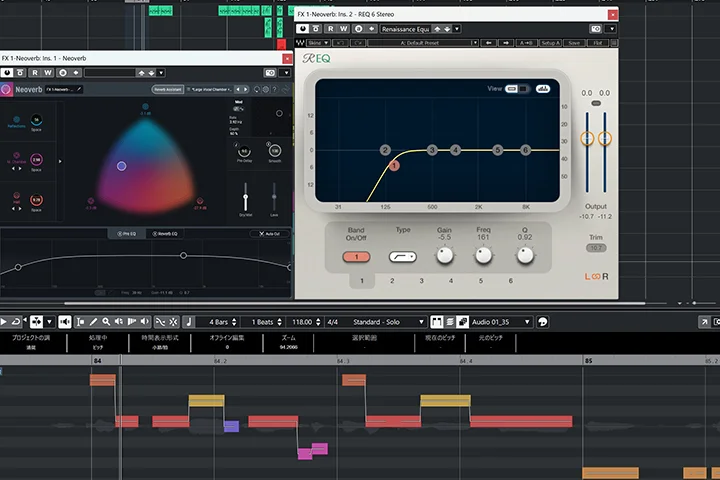Image resolution: width=720 pixels, height=480 pixels.
Task: Enable Auto Cut in Neoverb
Action: click(270, 234)
